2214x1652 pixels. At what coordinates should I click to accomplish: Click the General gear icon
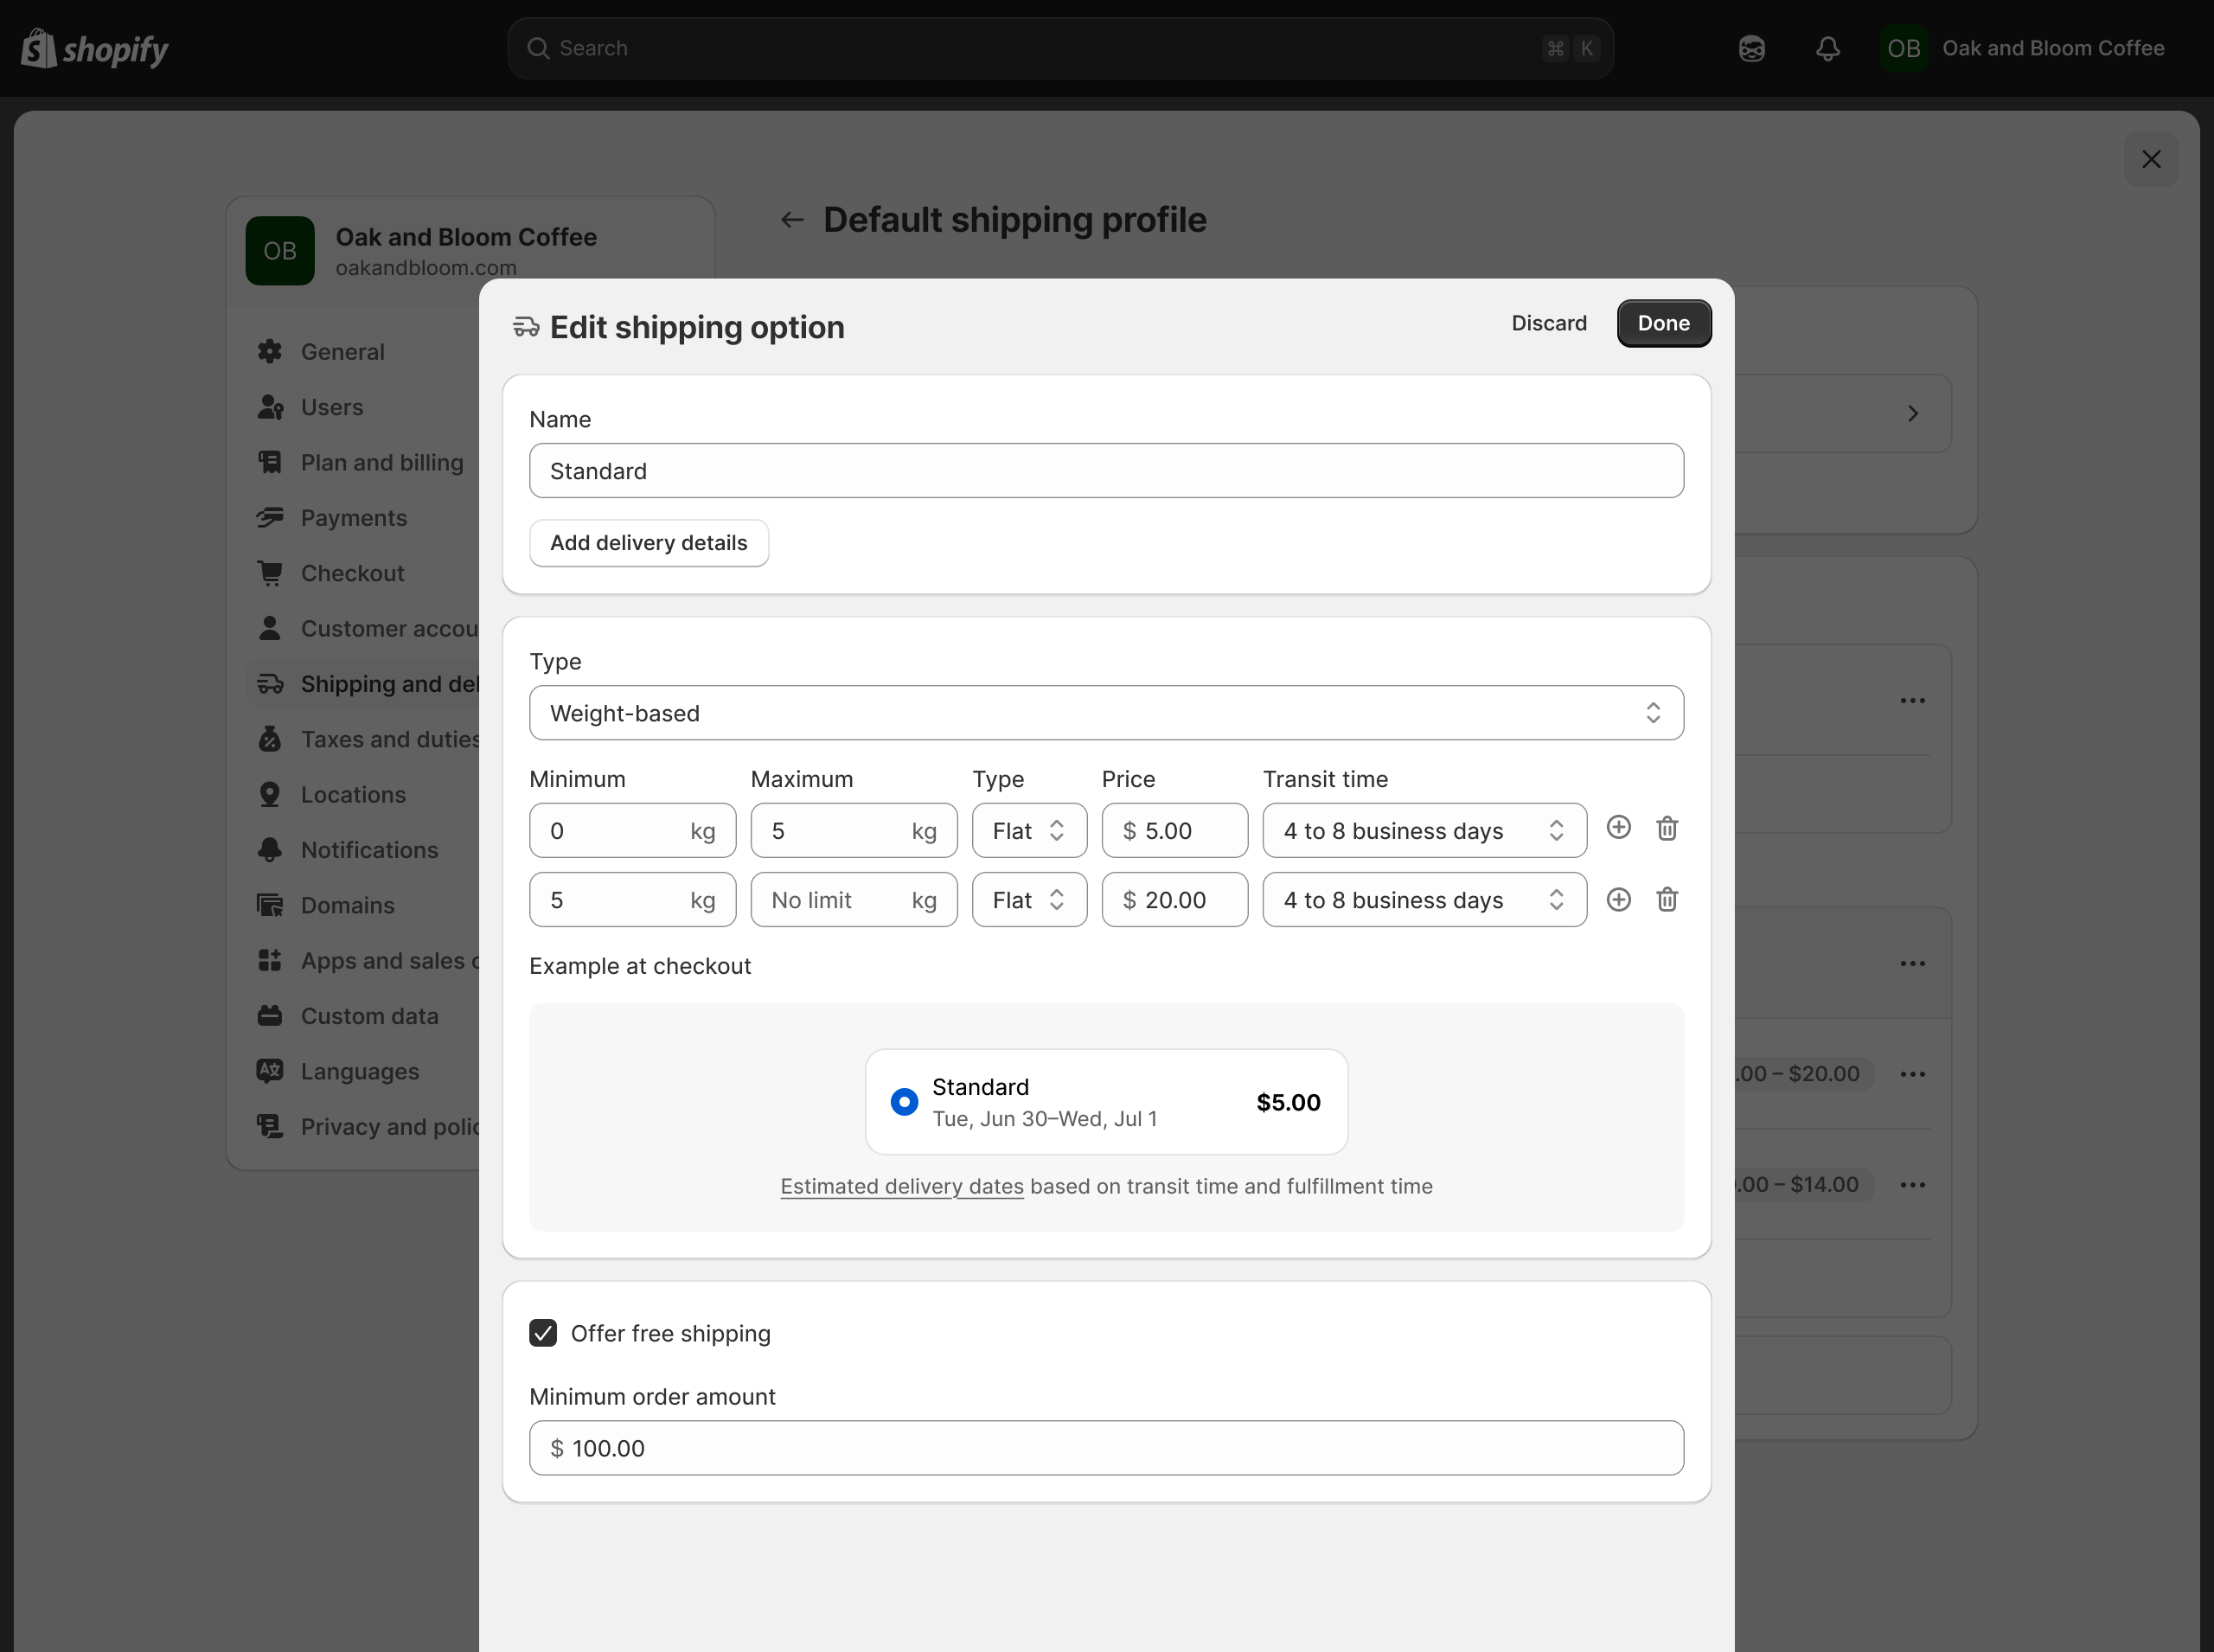[x=270, y=352]
